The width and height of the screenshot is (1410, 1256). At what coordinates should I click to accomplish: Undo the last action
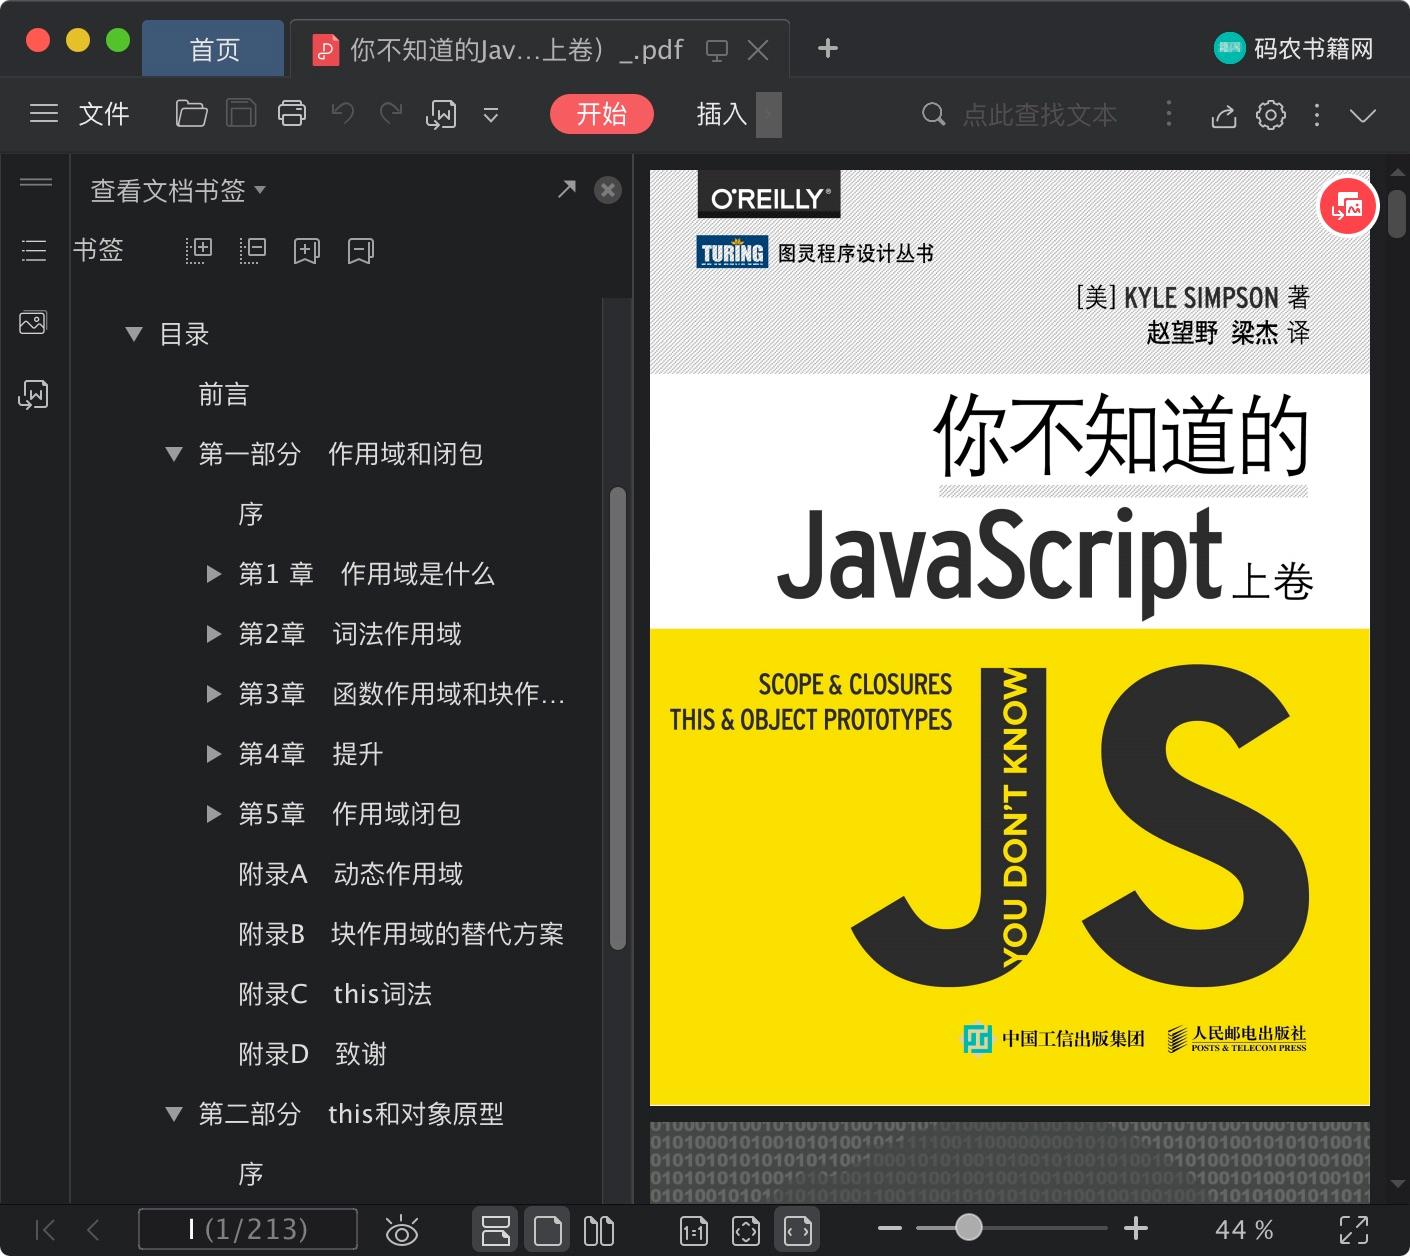click(x=343, y=114)
